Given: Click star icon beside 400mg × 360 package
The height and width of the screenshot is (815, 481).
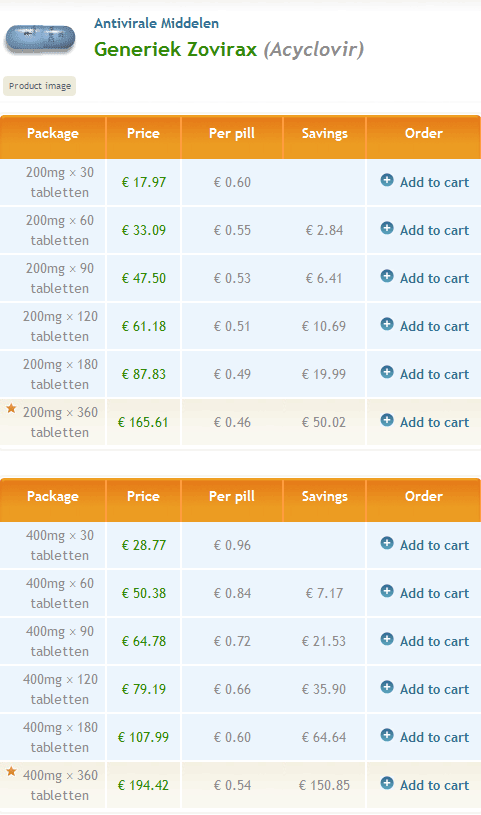Looking at the screenshot, I should click(x=11, y=771).
